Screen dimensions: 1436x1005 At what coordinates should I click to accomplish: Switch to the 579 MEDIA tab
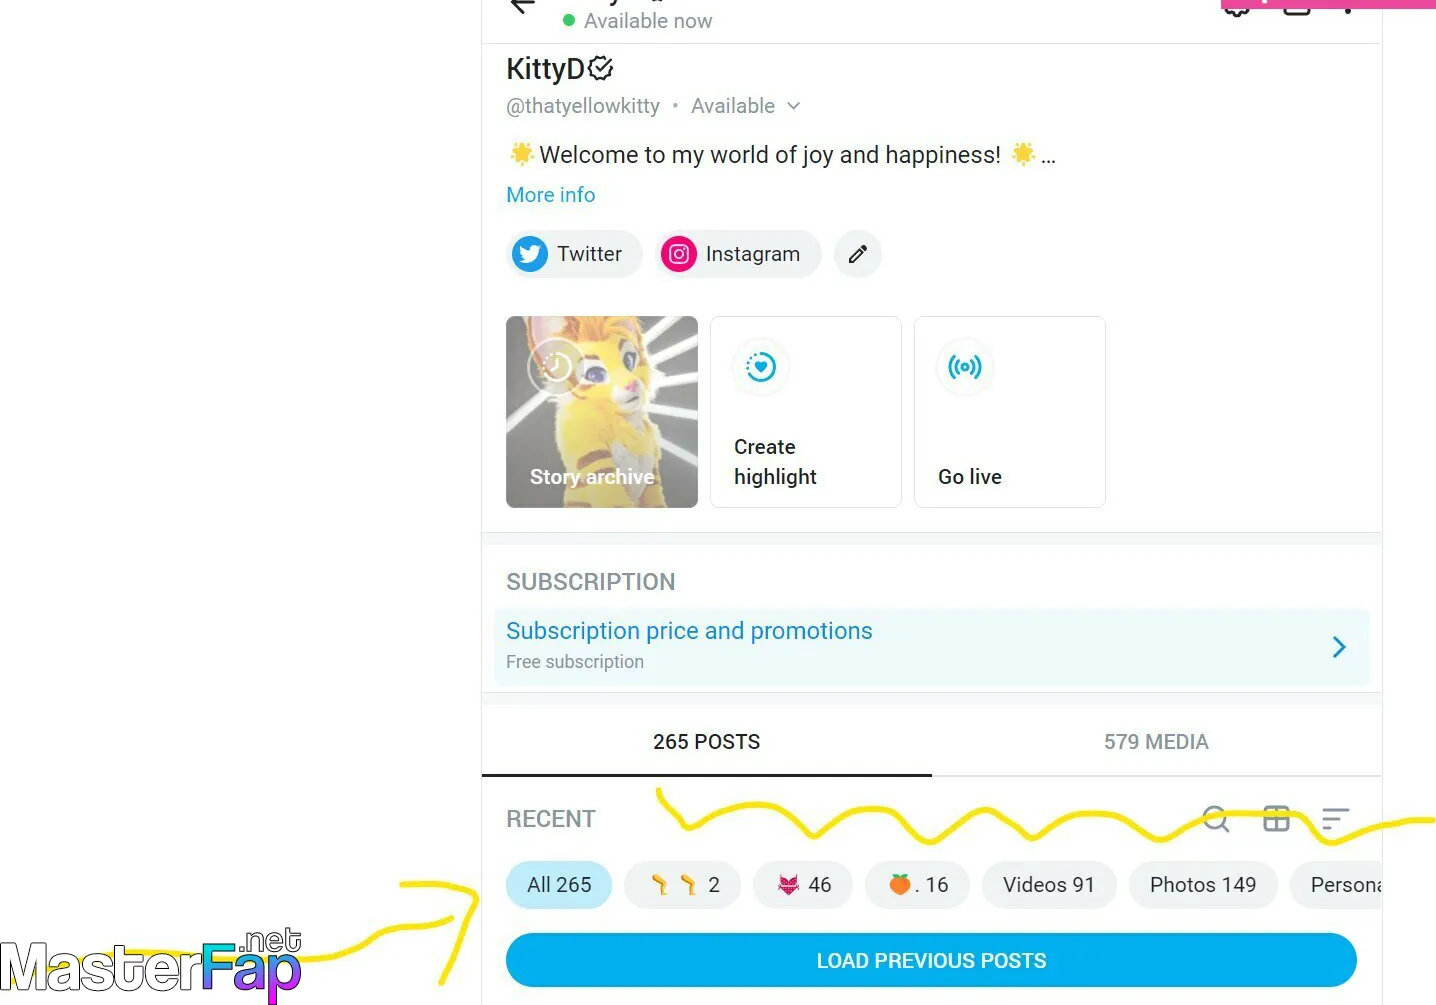tap(1156, 742)
